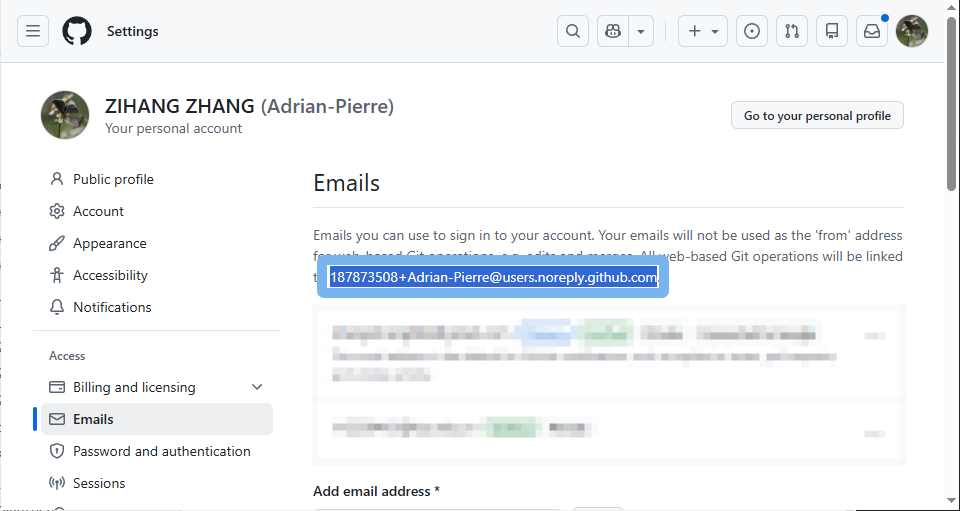Screen dimensions: 960x511
Task: Expand the Create new plus dropdown
Action: 703,31
